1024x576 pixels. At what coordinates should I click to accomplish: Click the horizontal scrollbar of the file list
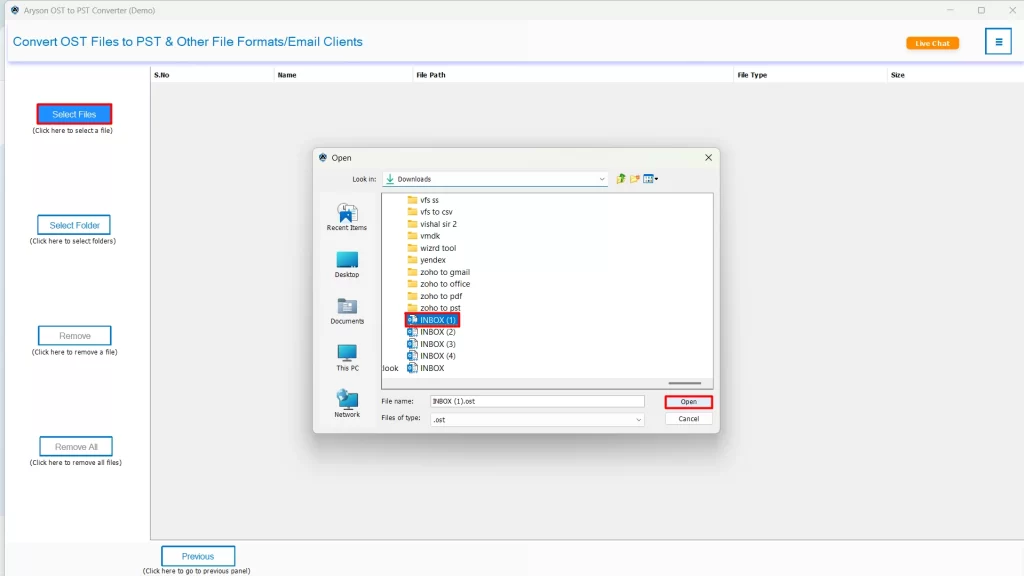coord(686,382)
